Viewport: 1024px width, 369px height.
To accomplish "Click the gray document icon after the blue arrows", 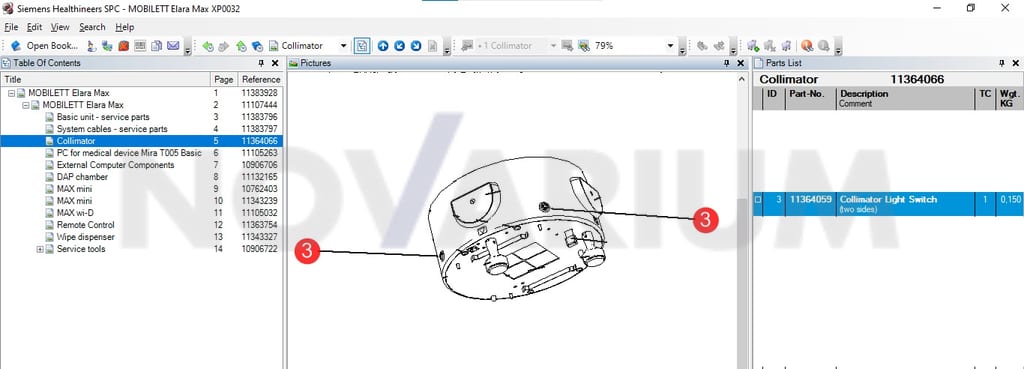I will pos(432,46).
